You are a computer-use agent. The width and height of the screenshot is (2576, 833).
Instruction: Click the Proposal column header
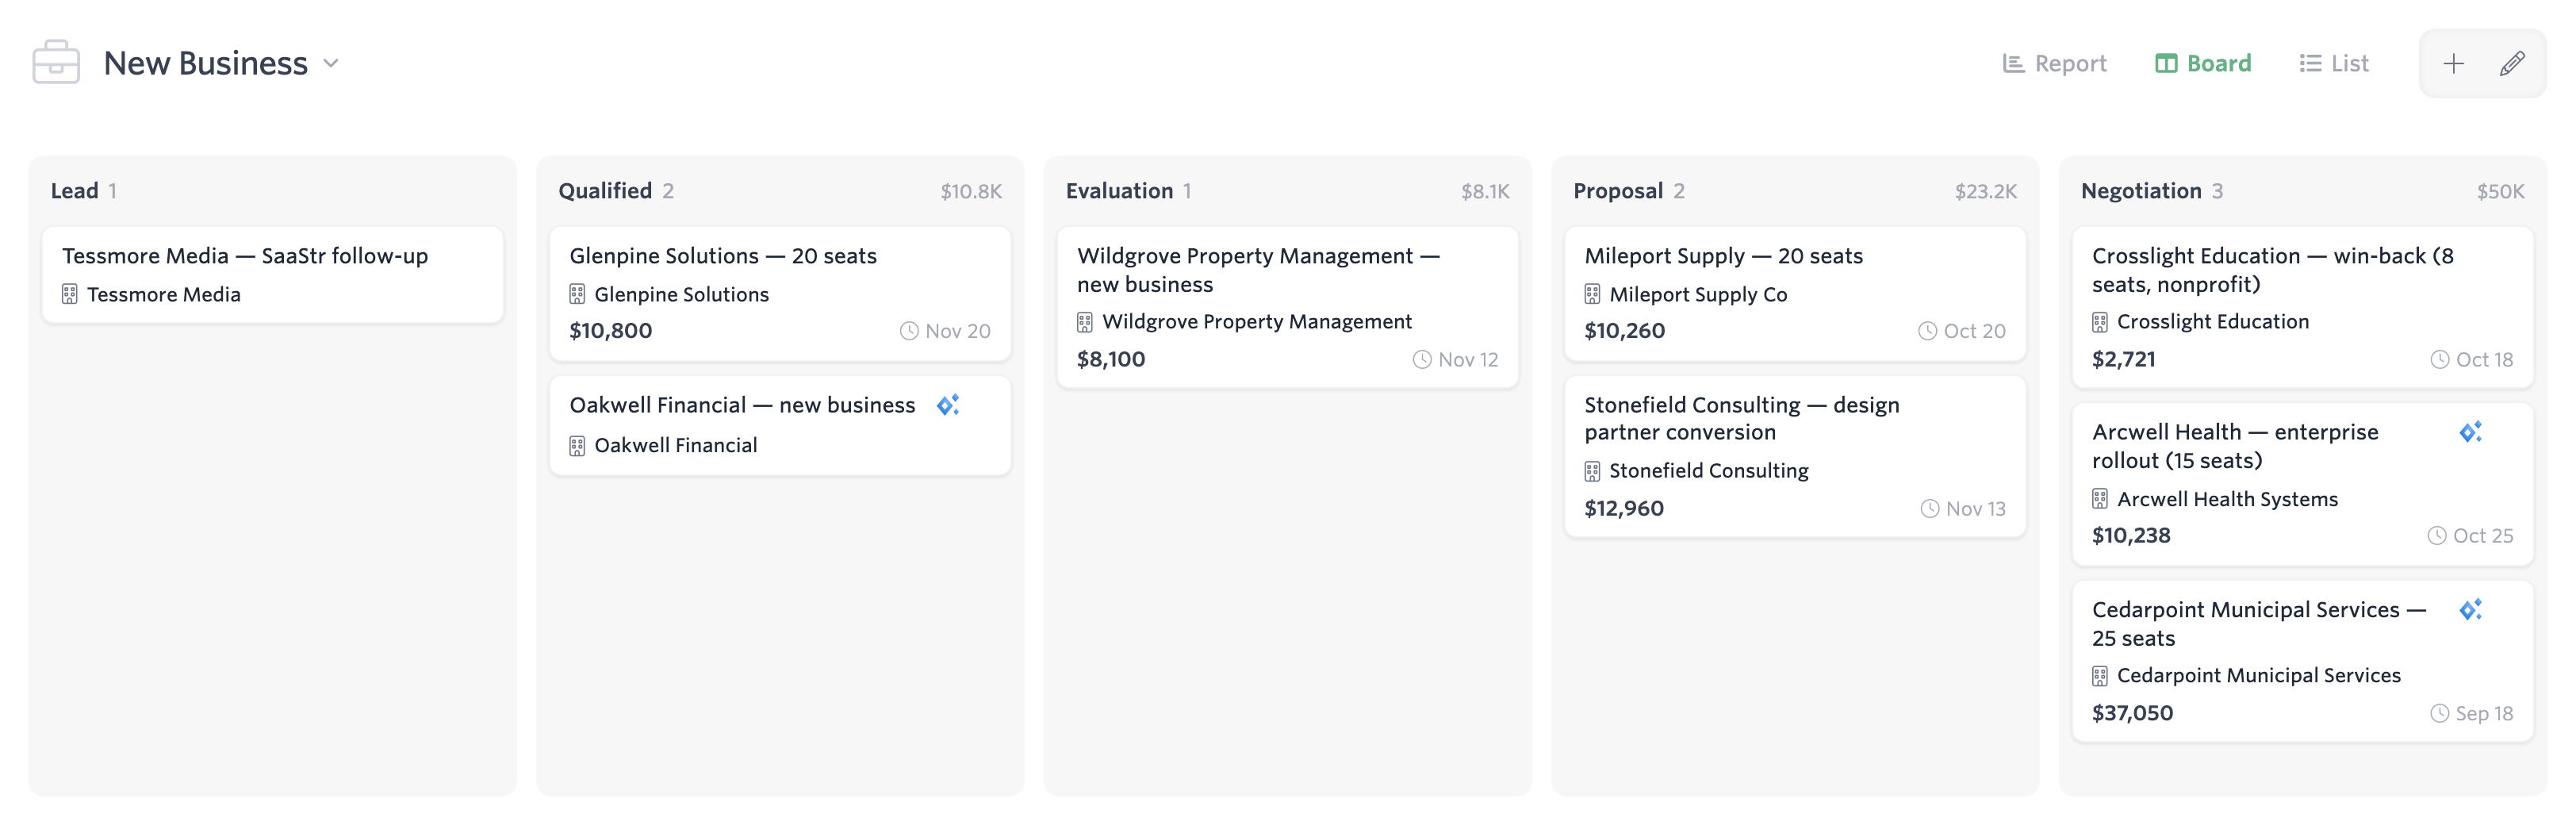click(x=1618, y=191)
